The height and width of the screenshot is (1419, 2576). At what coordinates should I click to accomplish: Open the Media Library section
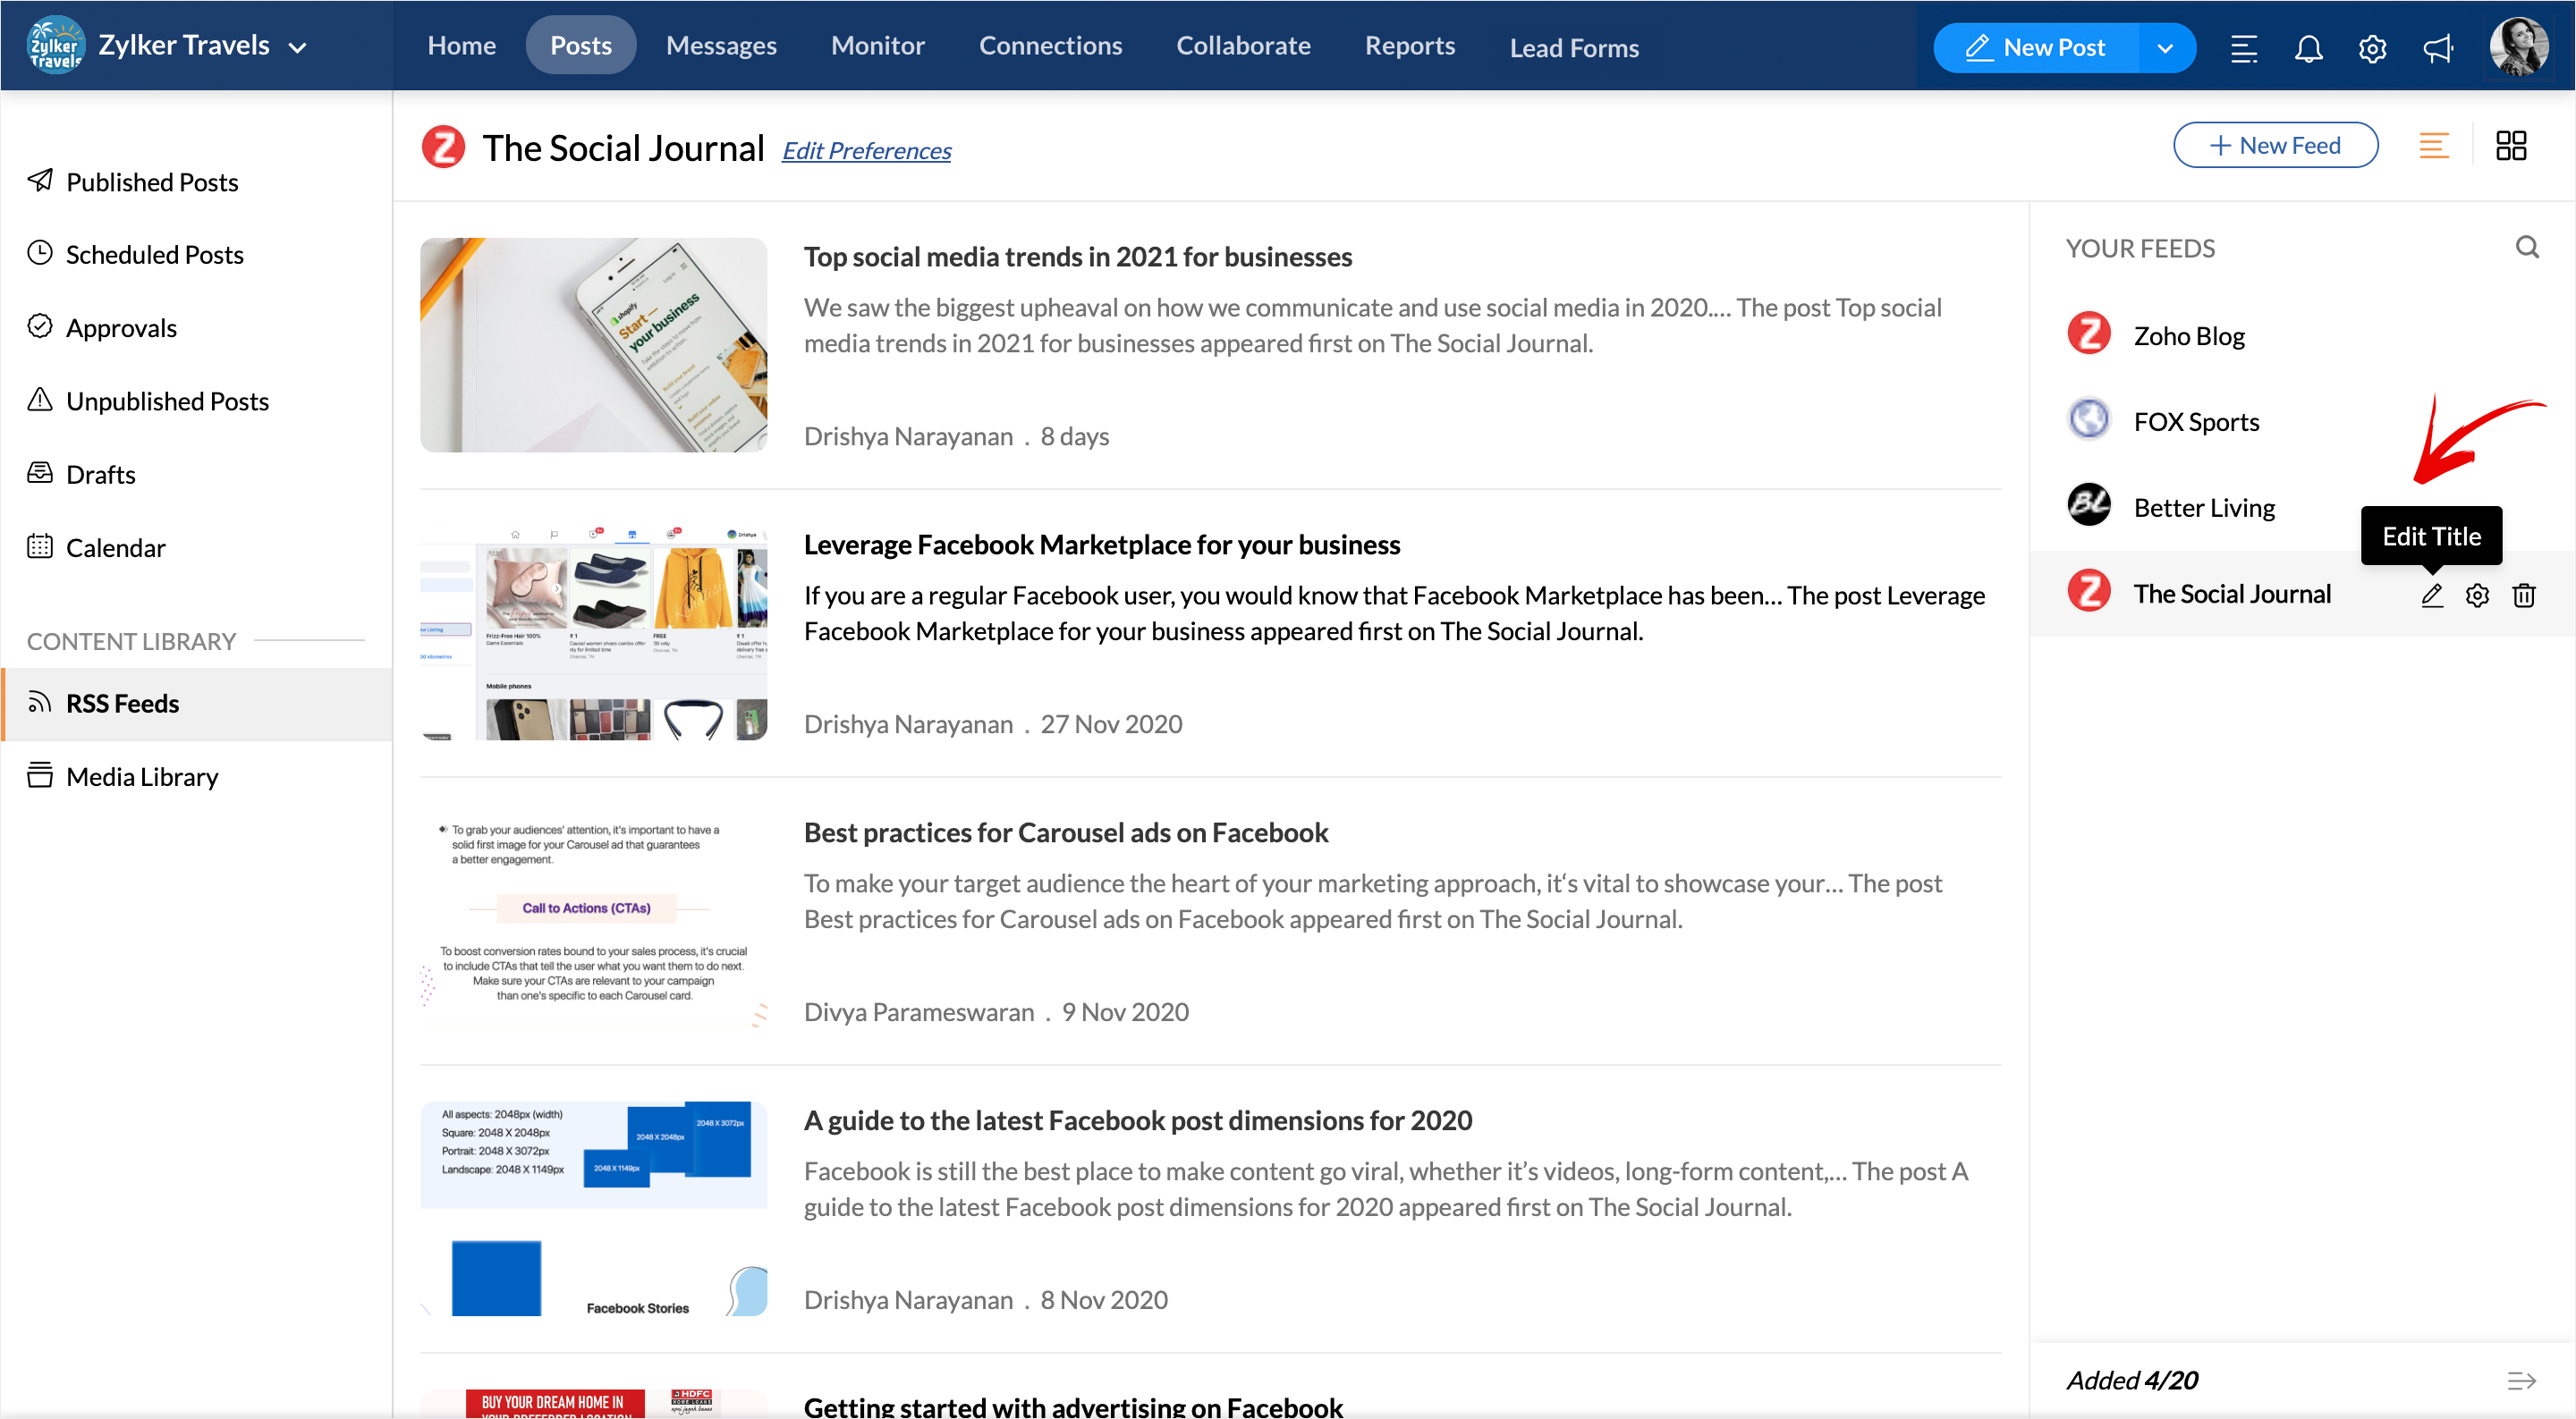pos(142,776)
